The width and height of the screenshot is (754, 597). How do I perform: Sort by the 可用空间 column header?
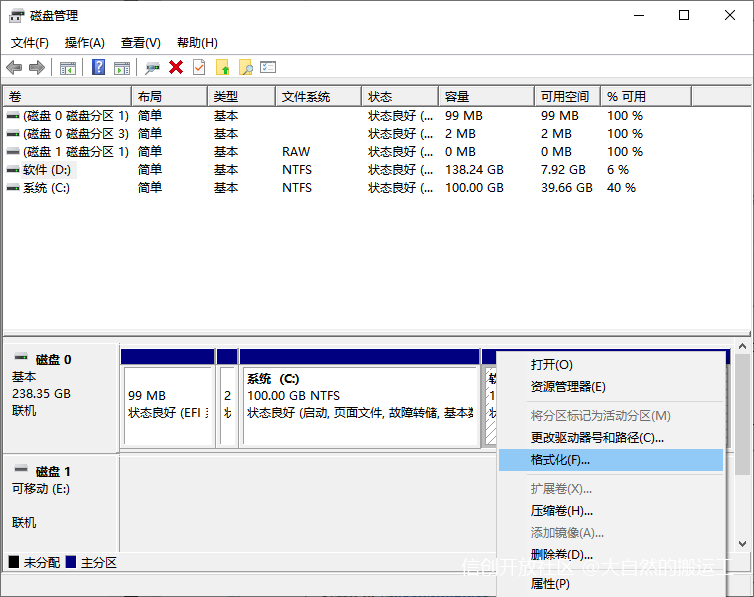coord(567,97)
